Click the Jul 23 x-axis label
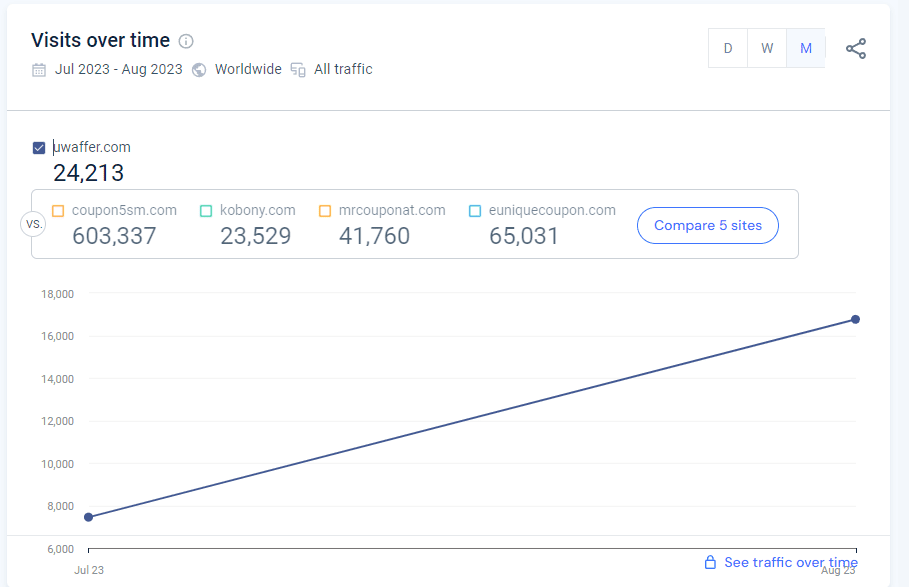This screenshot has height=587, width=909. [89, 570]
